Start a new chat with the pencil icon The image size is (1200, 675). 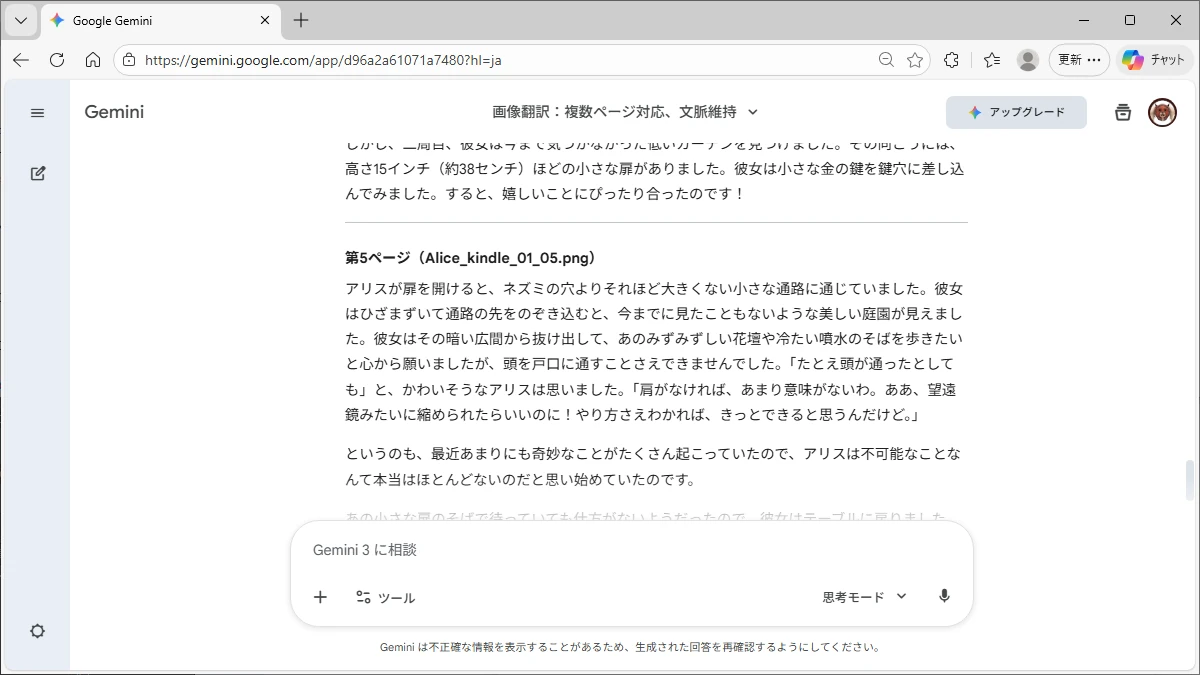[x=37, y=173]
